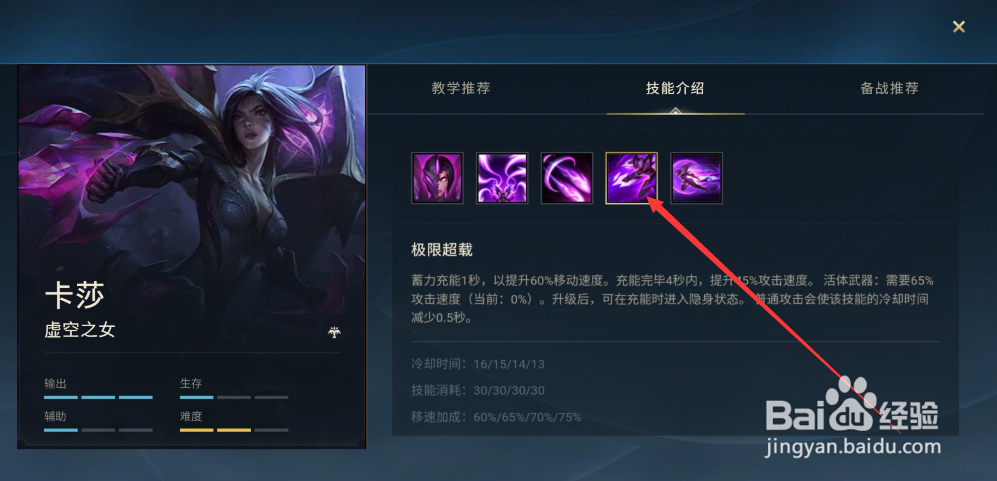Click the 辅助 rating bar
This screenshot has height=481, width=997.
99,430
